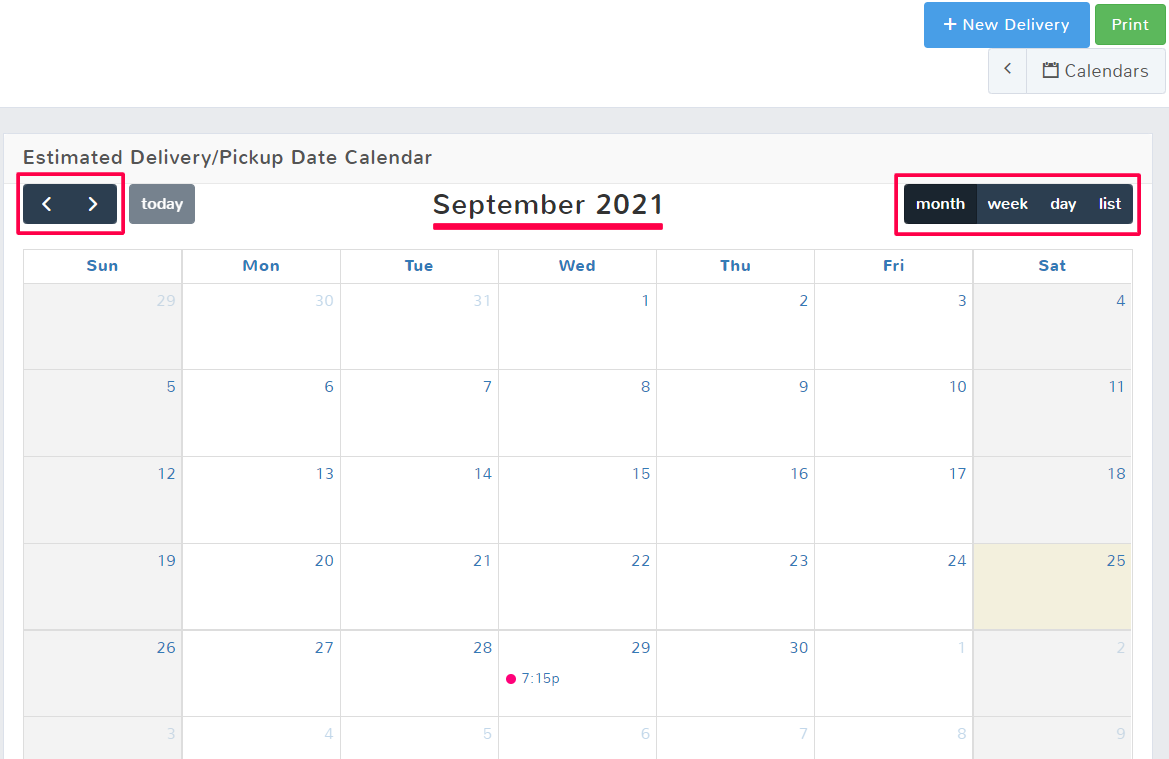Click the back chevron beside Calendars
Viewport: 1169px width, 759px height.
pos(1007,70)
